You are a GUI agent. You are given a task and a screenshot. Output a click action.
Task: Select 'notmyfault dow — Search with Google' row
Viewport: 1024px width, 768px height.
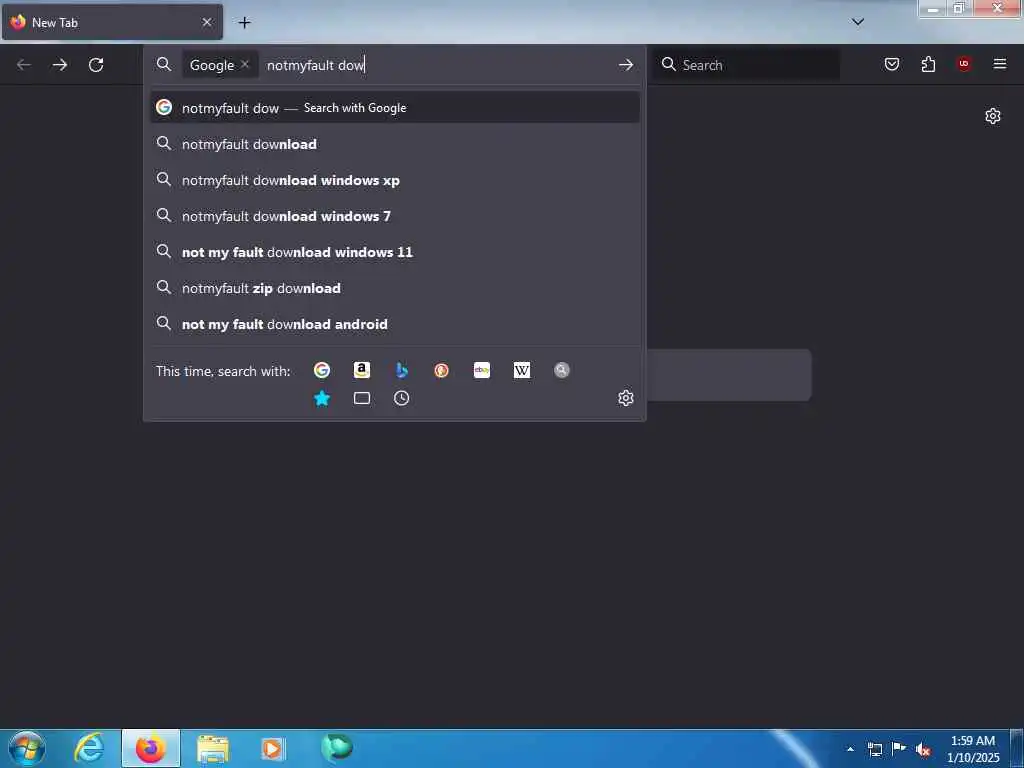[394, 107]
